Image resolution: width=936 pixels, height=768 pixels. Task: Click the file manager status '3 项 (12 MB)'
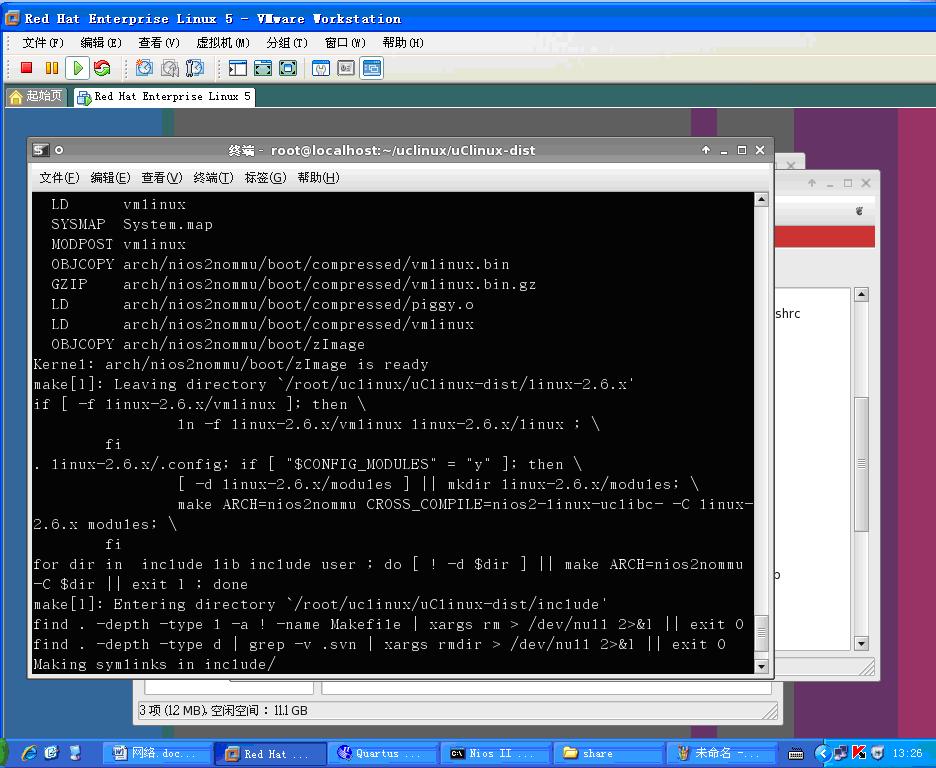tap(173, 710)
